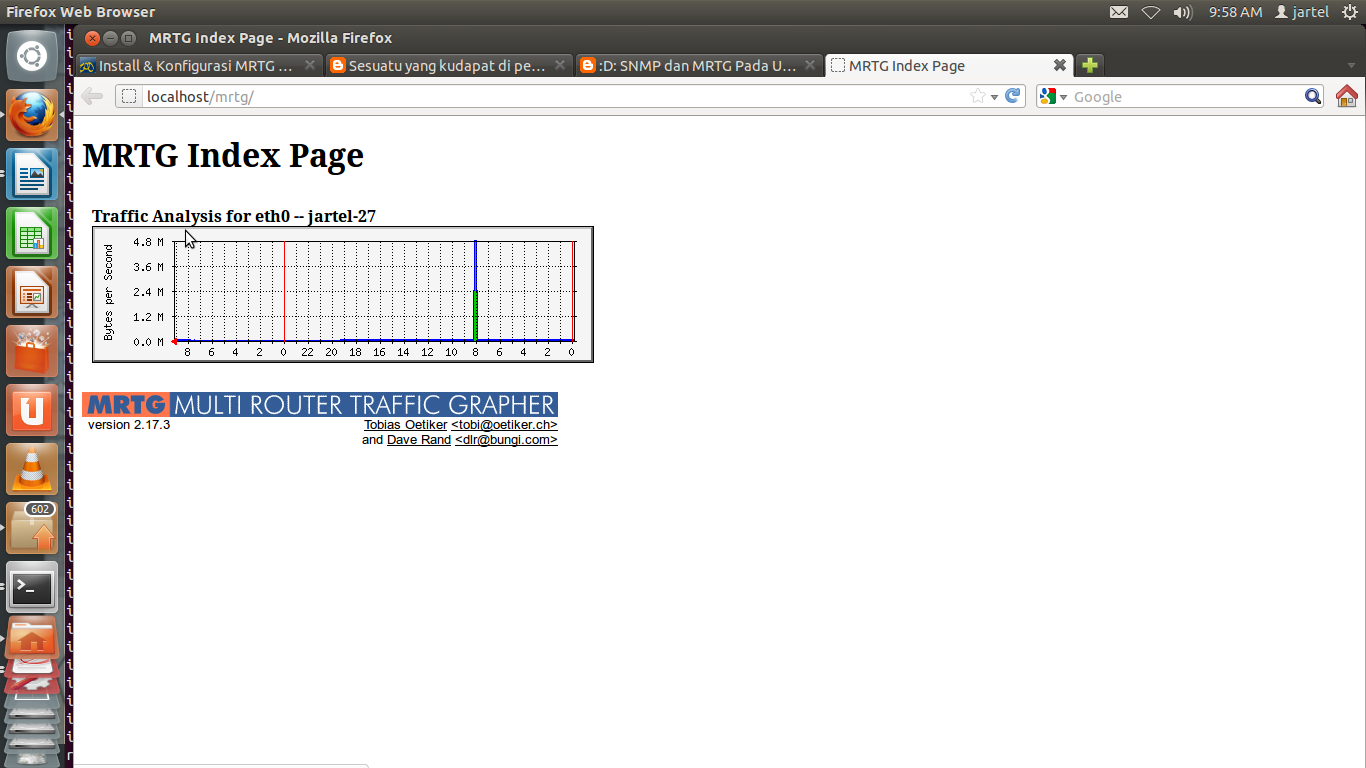Select the MRTG Index Page tab
The height and width of the screenshot is (768, 1366).
point(949,66)
